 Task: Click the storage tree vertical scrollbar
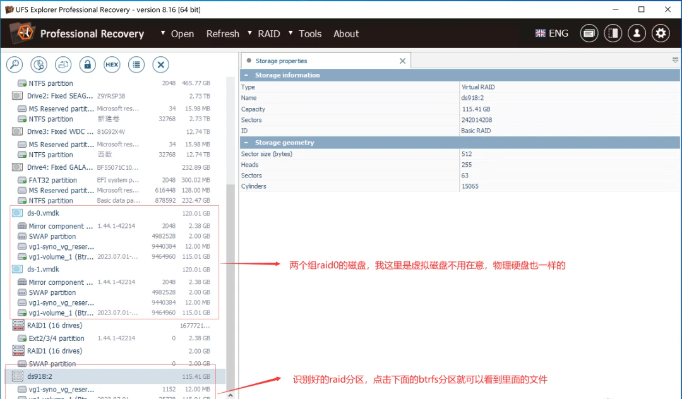pos(231,287)
